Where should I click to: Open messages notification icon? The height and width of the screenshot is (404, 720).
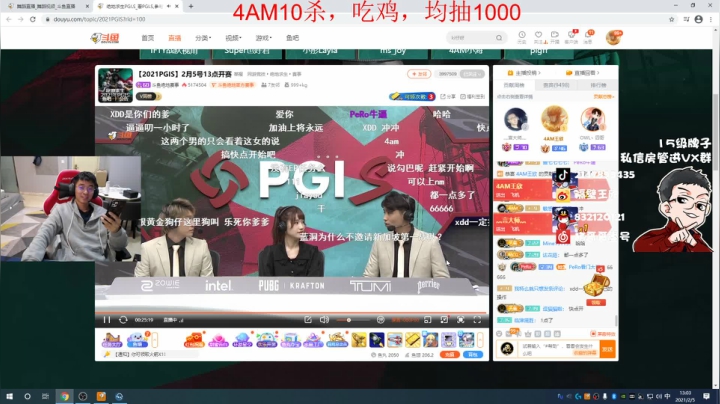coord(588,37)
